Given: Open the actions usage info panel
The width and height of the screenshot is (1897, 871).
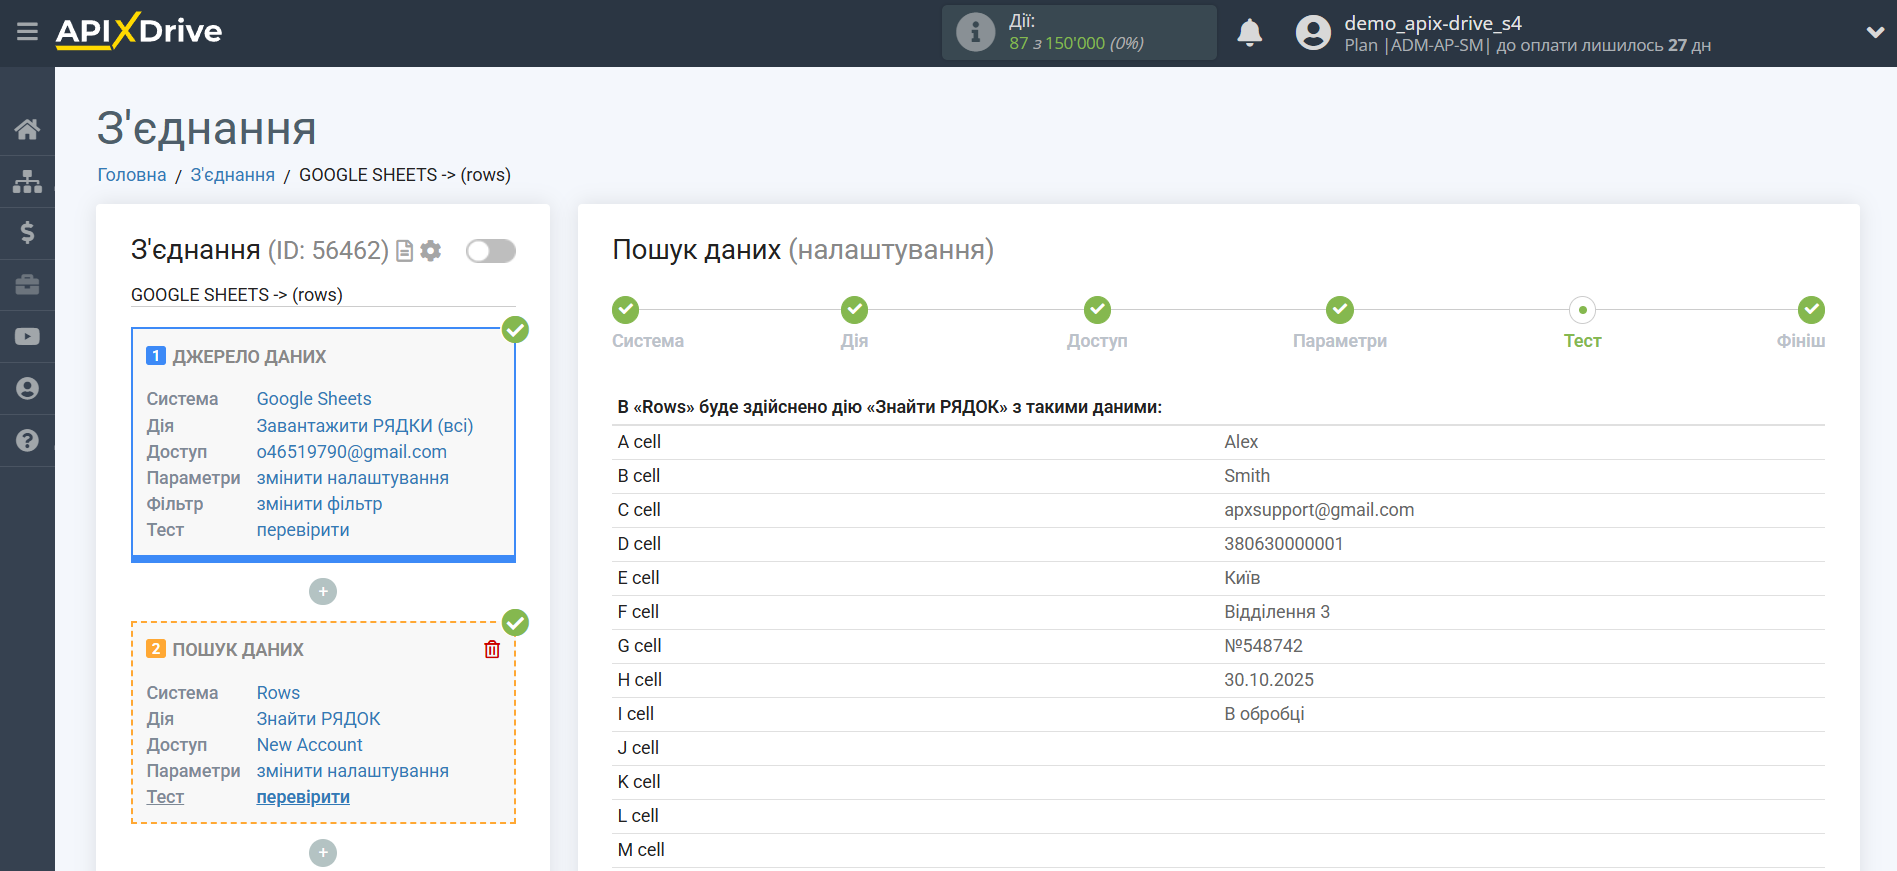Looking at the screenshot, I should click(1078, 33).
